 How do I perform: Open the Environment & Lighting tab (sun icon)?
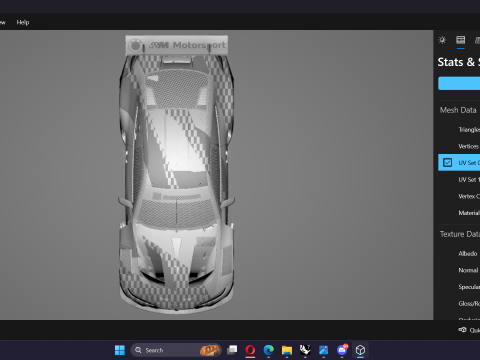click(442, 40)
